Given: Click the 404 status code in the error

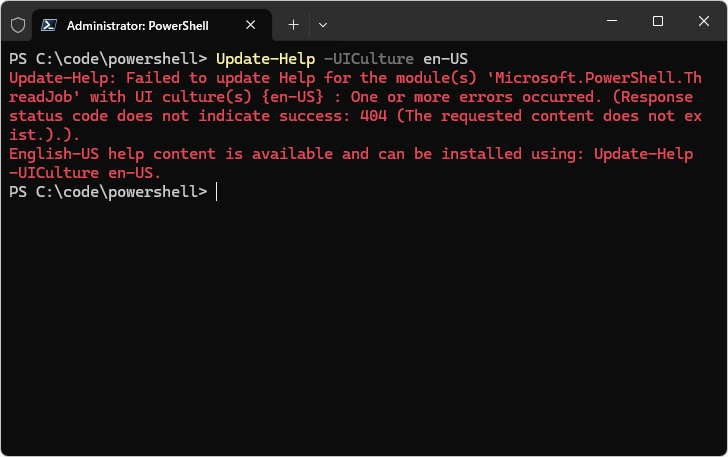Looking at the screenshot, I should (x=376, y=115).
